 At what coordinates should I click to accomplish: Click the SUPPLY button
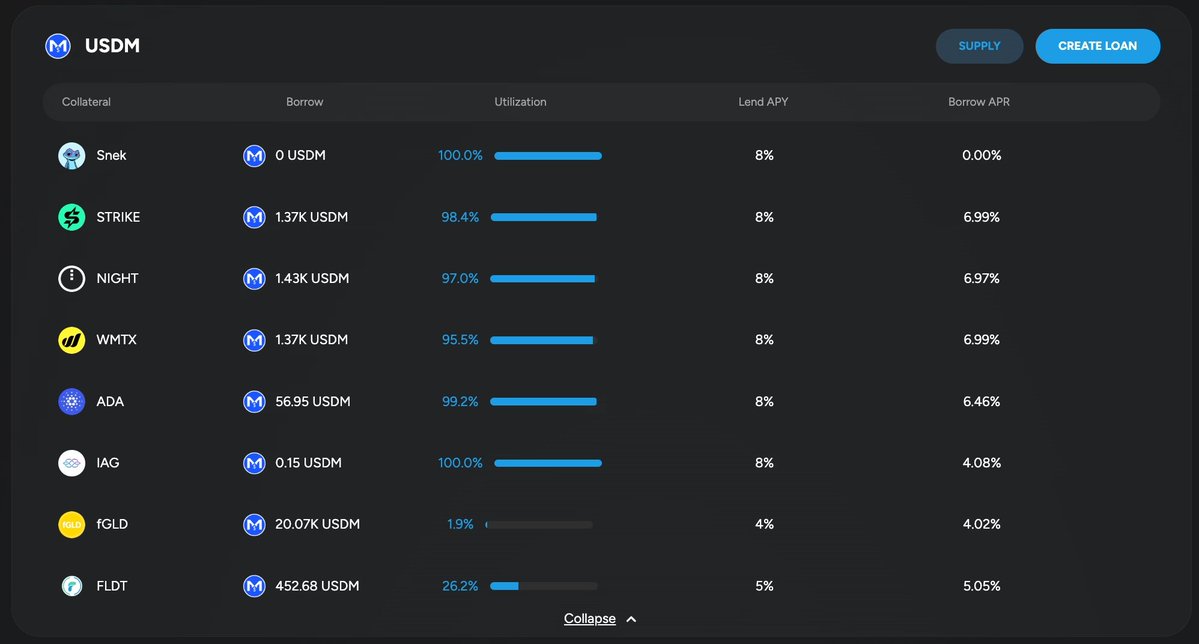tap(980, 46)
